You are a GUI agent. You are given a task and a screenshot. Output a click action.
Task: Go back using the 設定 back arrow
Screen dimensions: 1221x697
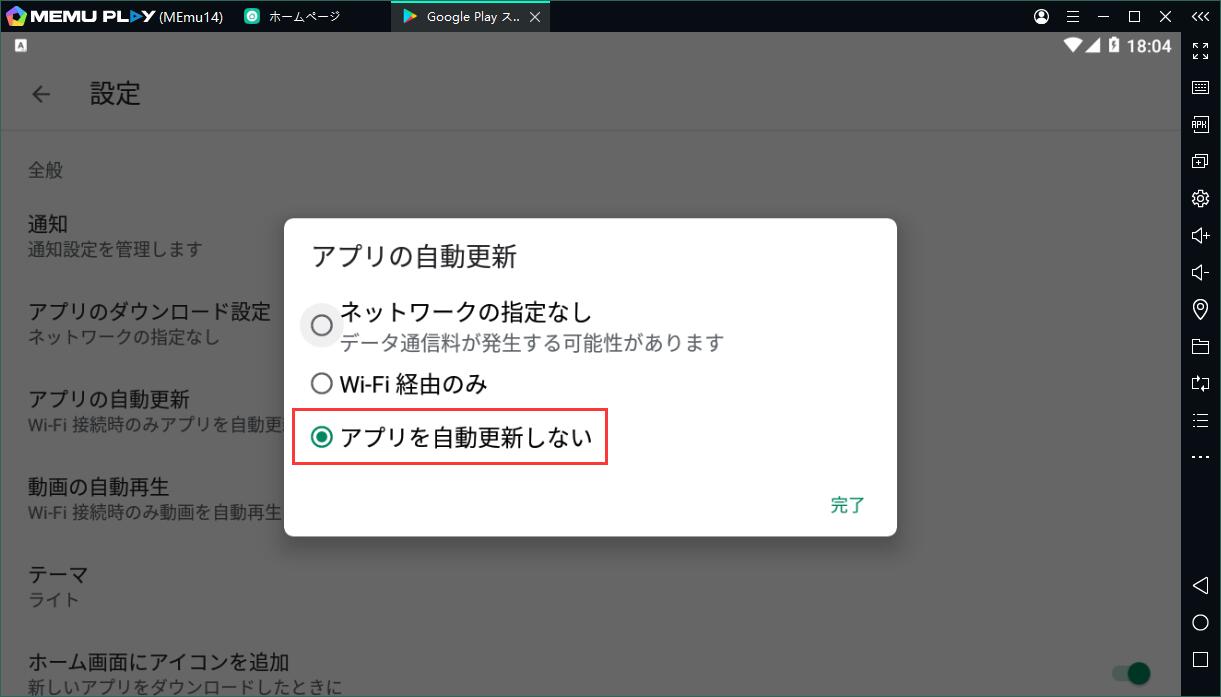[41, 94]
